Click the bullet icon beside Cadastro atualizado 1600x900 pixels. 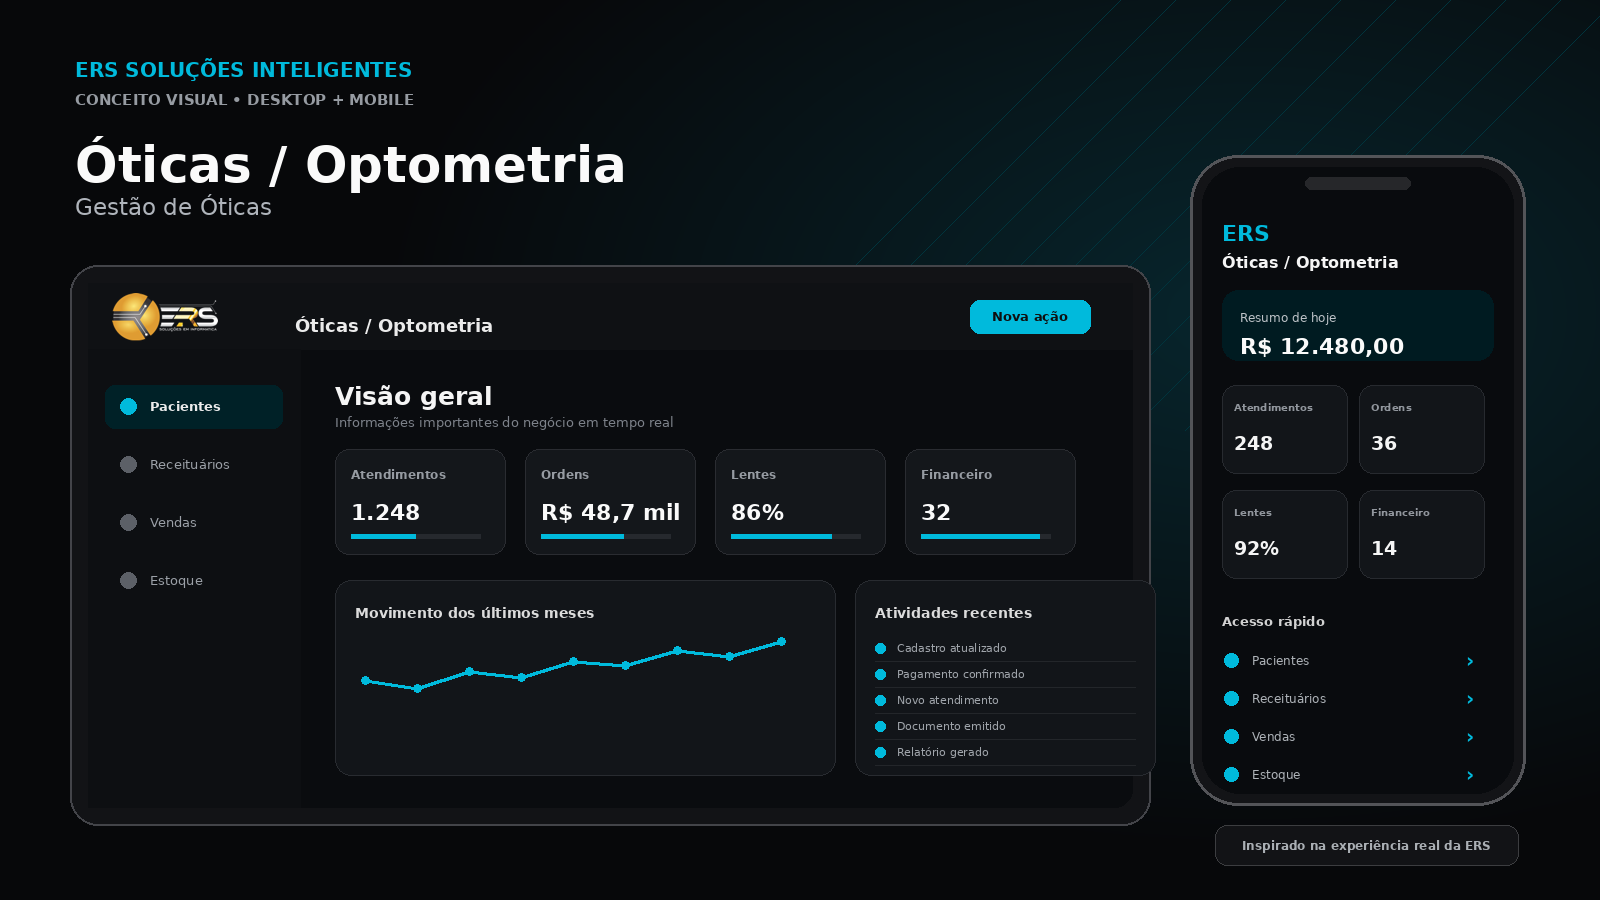point(881,649)
